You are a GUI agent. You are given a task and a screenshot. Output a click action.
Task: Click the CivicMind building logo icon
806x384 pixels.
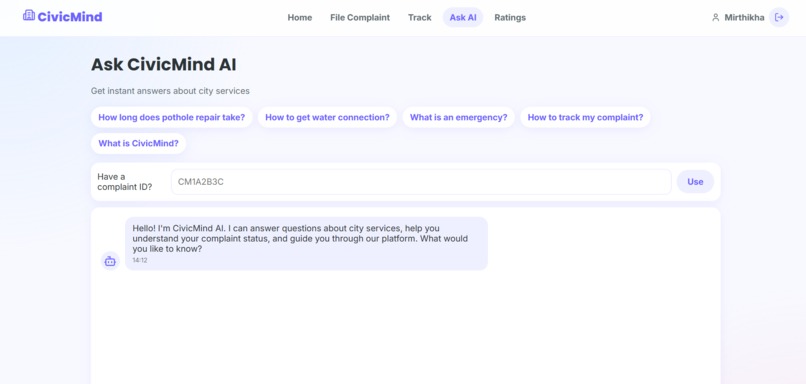pyautogui.click(x=29, y=15)
